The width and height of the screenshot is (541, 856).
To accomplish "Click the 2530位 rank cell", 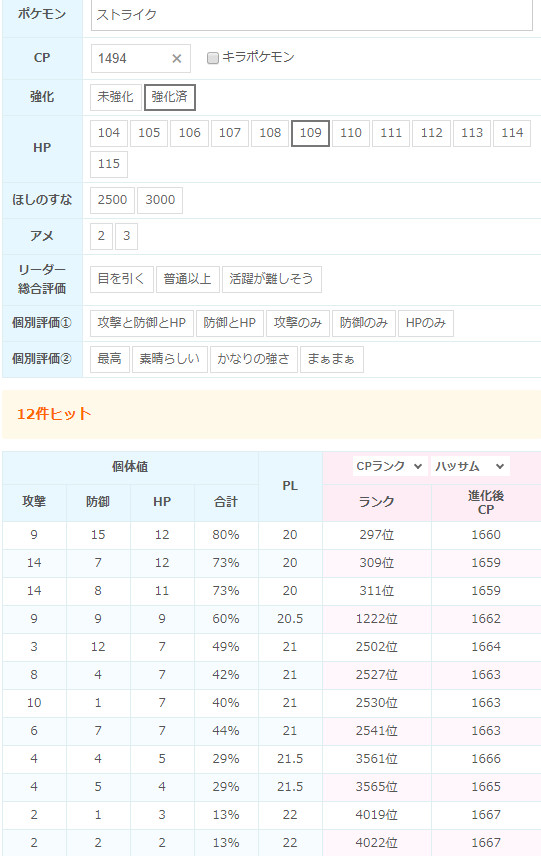I will click(377, 703).
